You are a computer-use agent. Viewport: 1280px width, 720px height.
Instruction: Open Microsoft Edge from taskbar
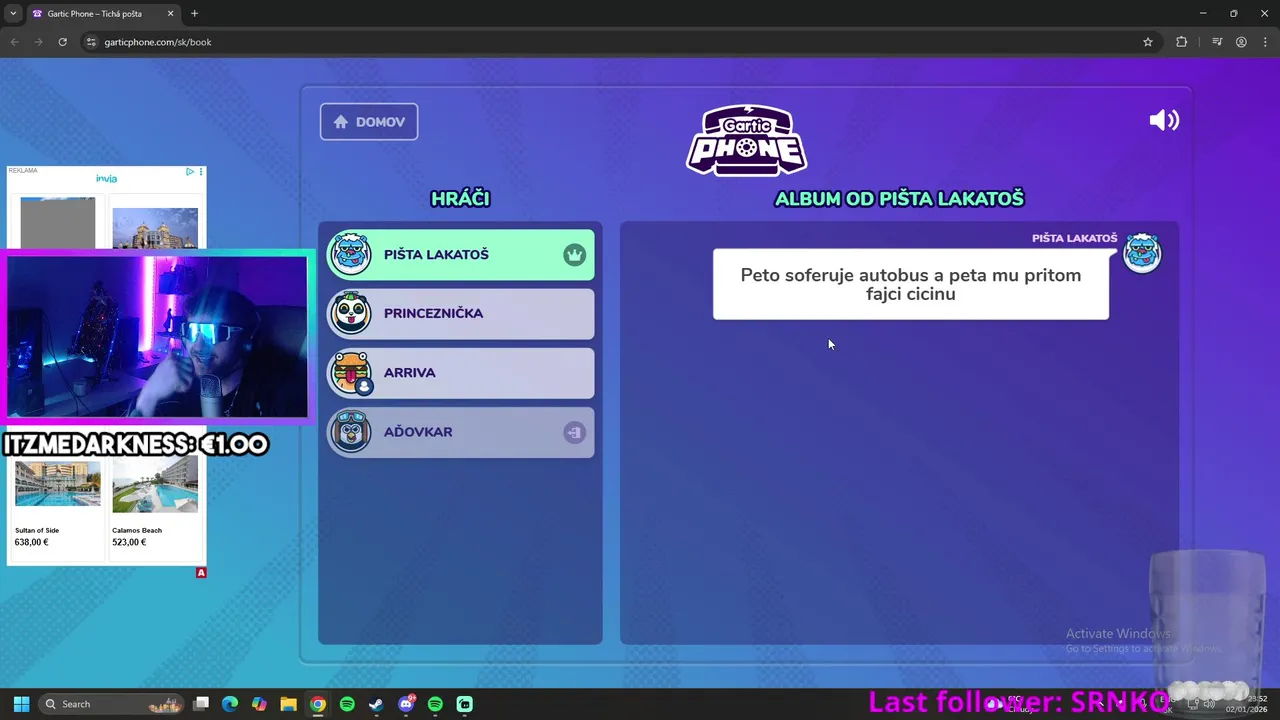[x=230, y=704]
